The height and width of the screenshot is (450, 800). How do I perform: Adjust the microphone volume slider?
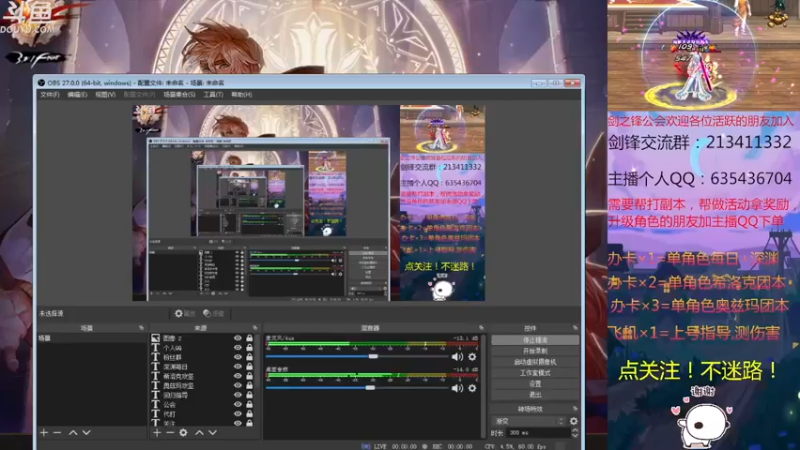357,357
